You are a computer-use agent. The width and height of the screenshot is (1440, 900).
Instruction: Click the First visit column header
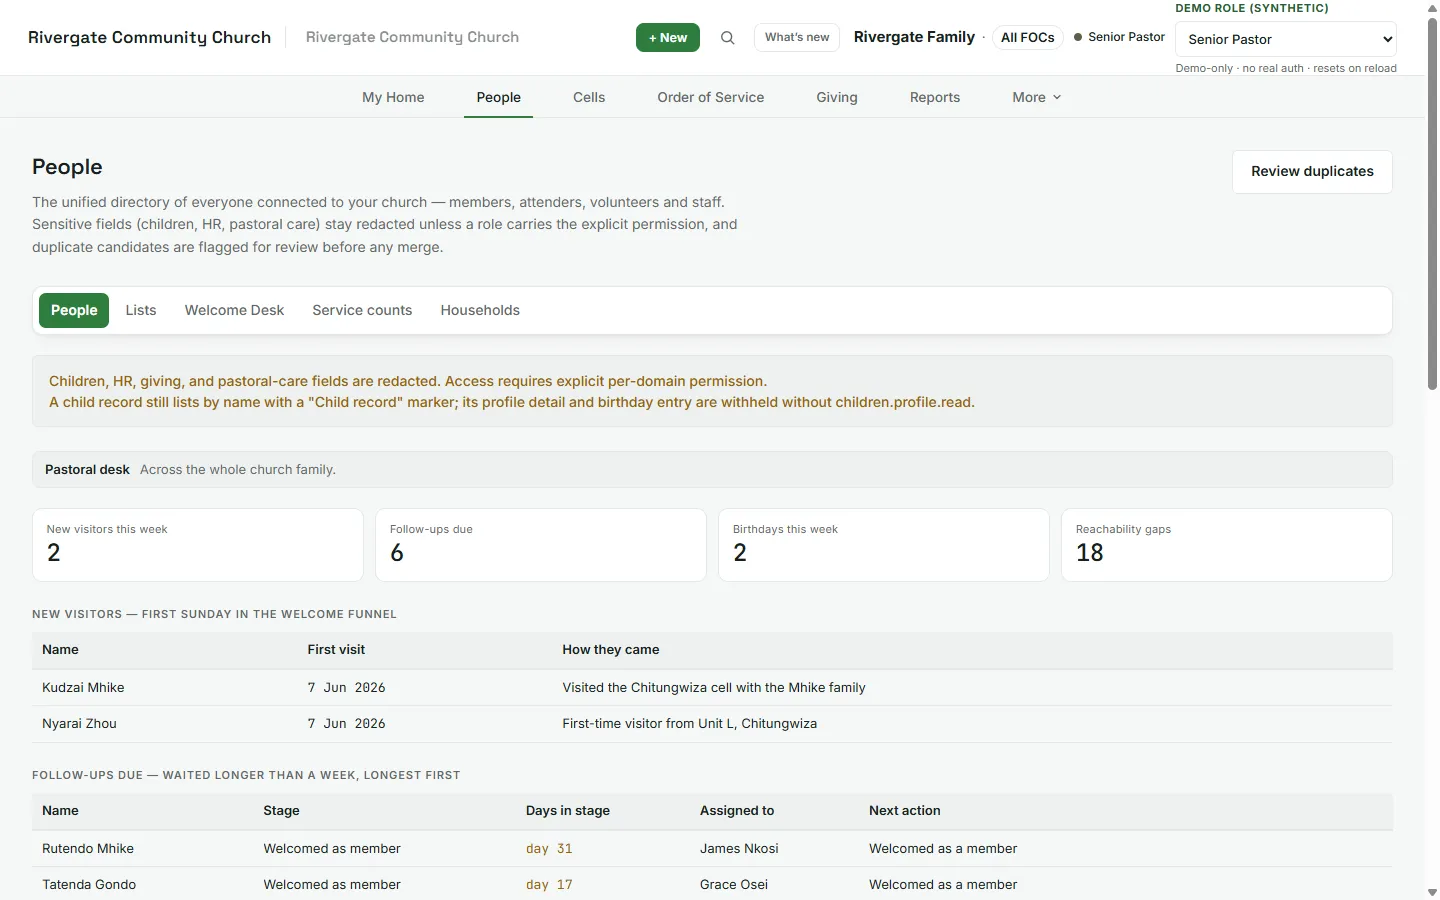336,650
